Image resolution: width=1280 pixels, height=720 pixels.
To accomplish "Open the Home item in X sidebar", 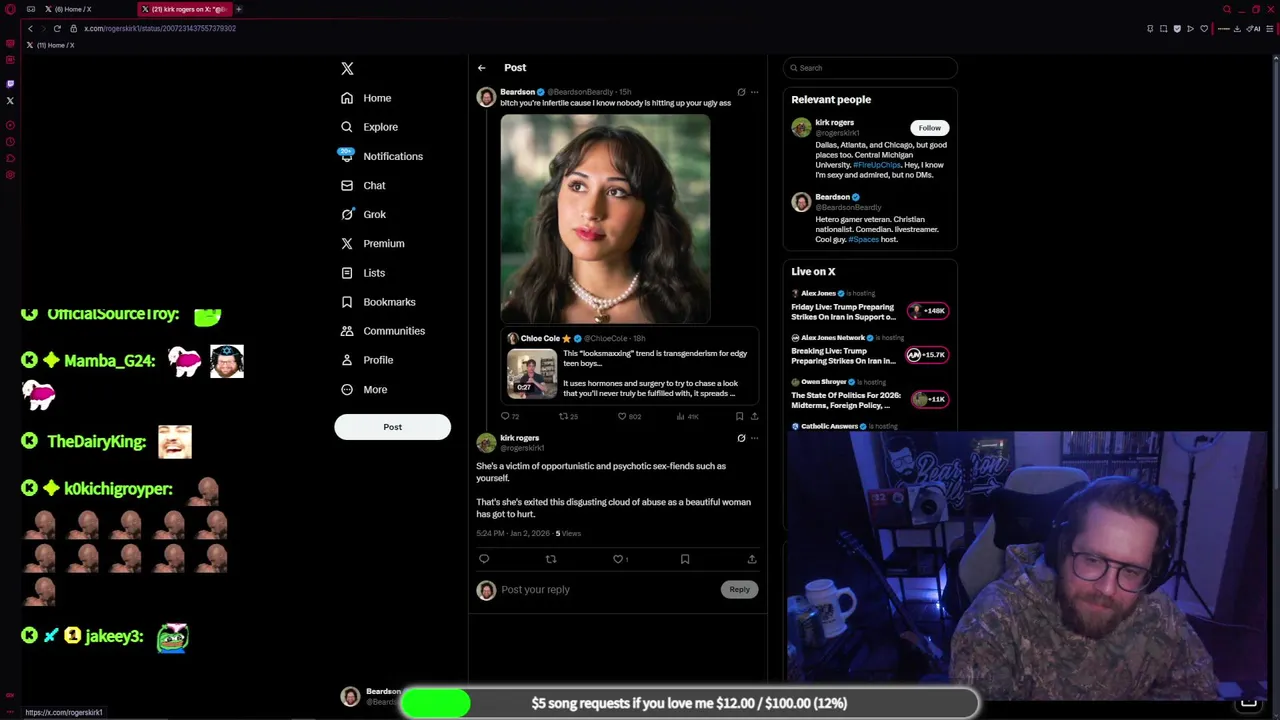I will (x=366, y=98).
